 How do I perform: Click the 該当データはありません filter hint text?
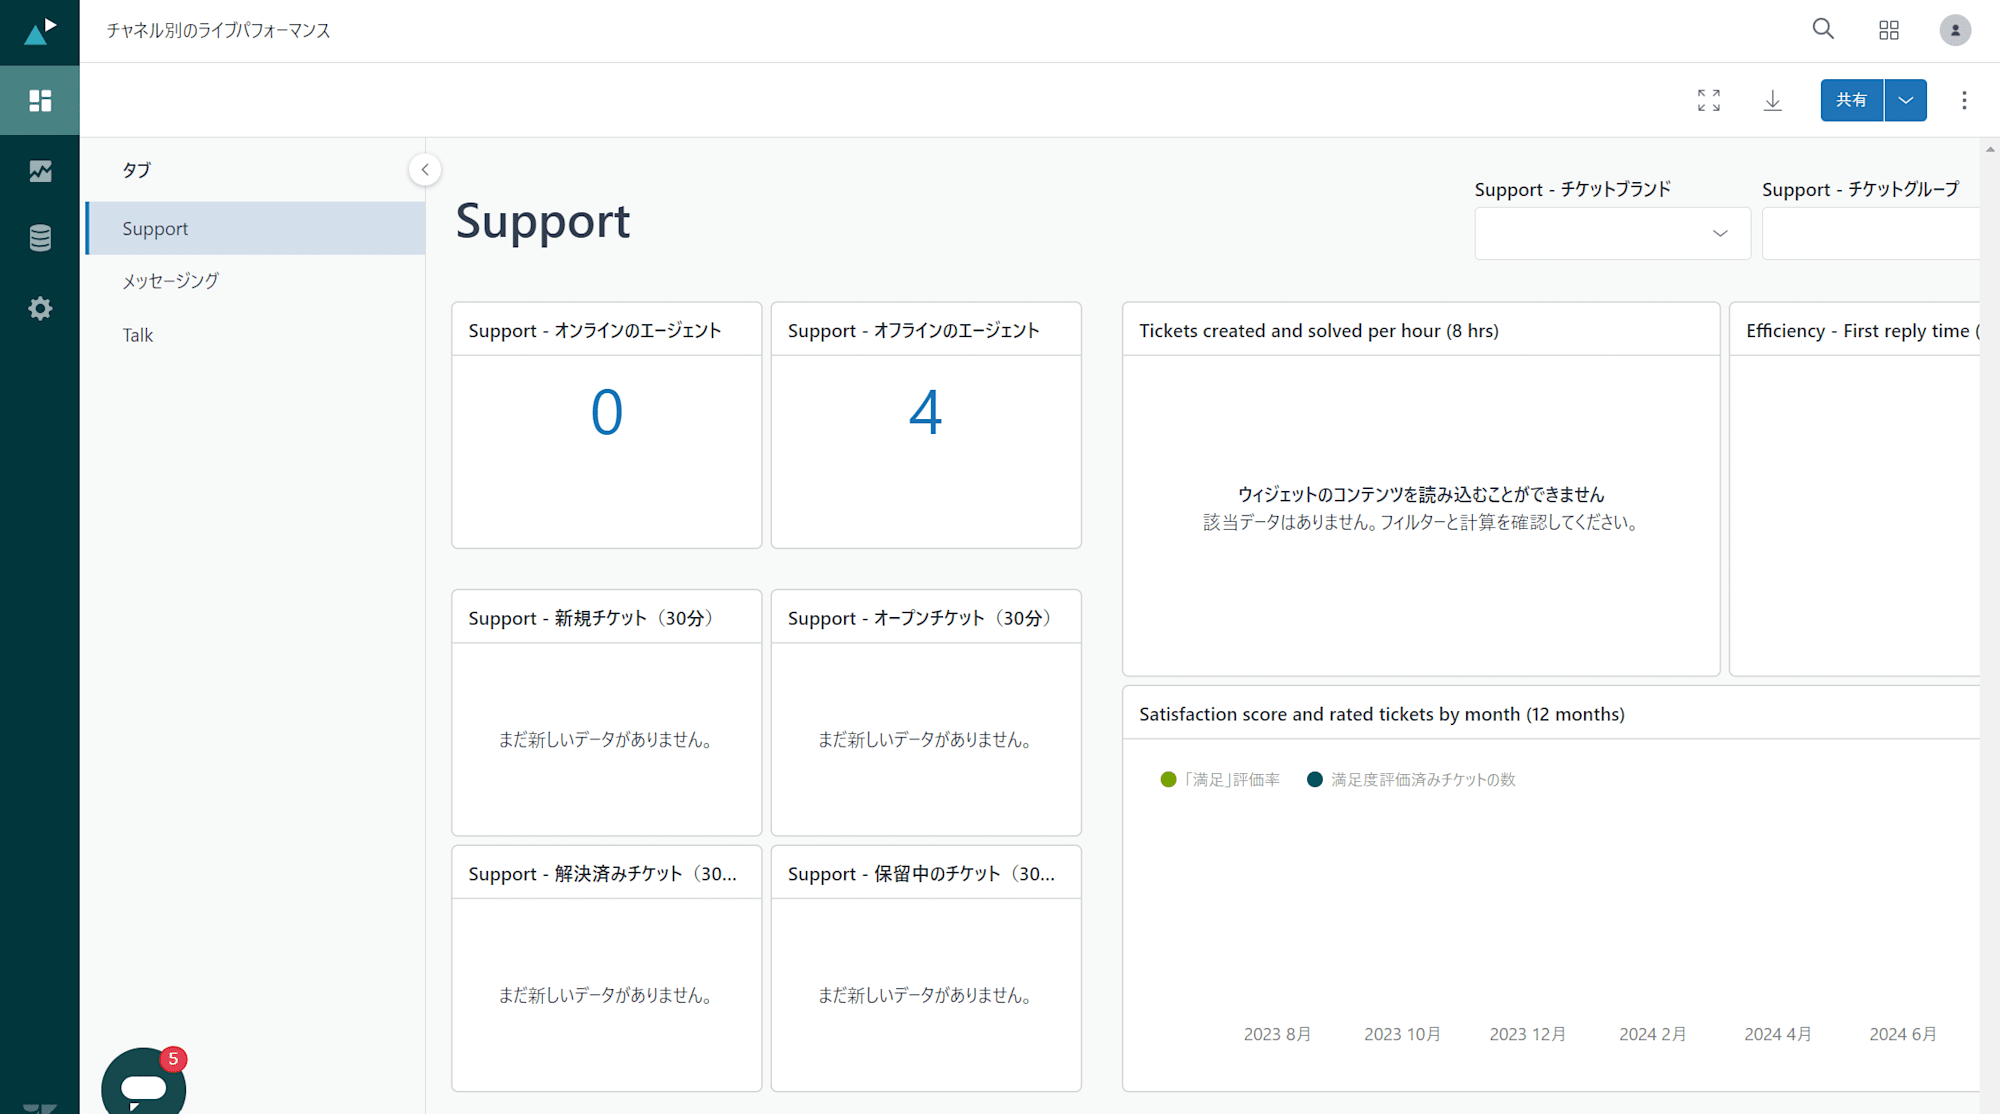click(x=1421, y=522)
